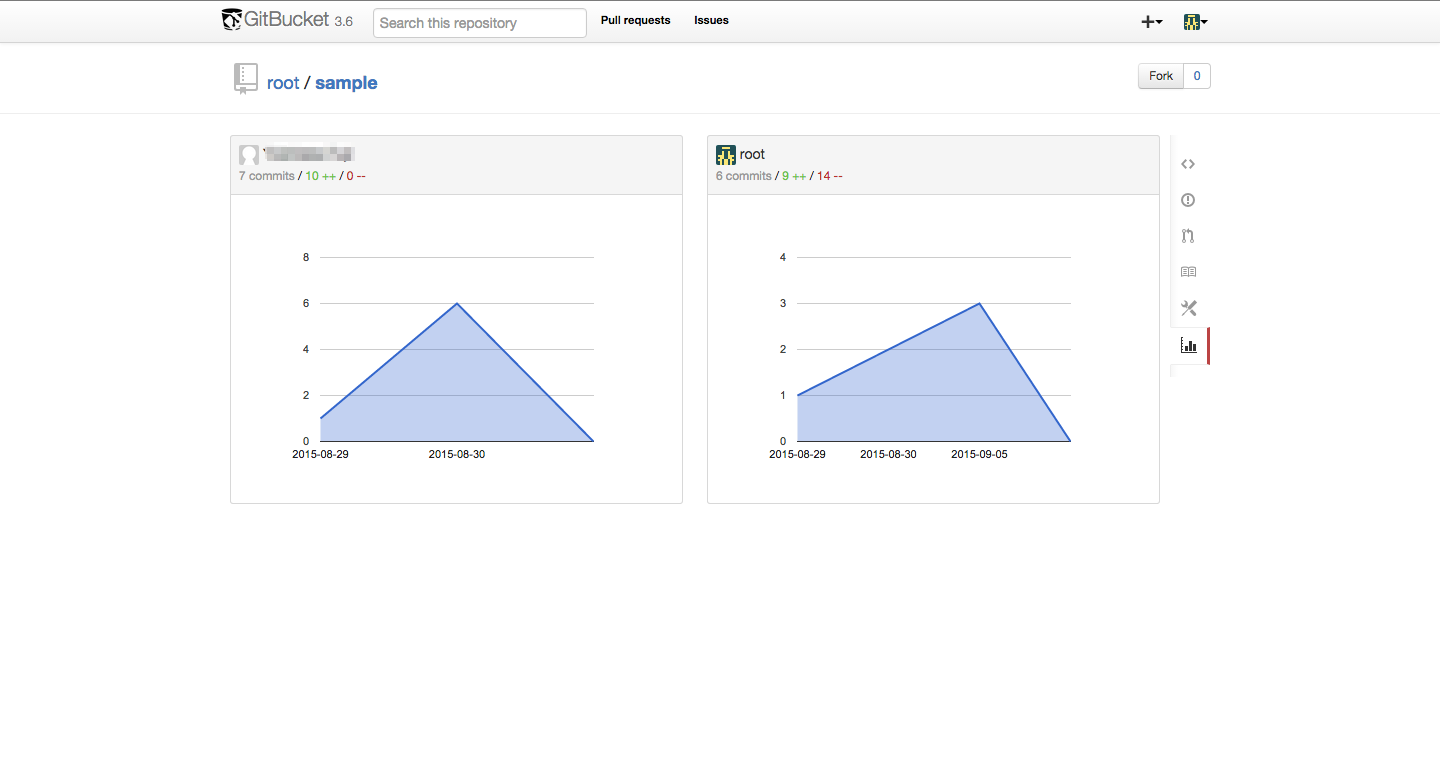Open the user avatar account dropdown
Viewport: 1440px width, 757px height.
(1195, 22)
